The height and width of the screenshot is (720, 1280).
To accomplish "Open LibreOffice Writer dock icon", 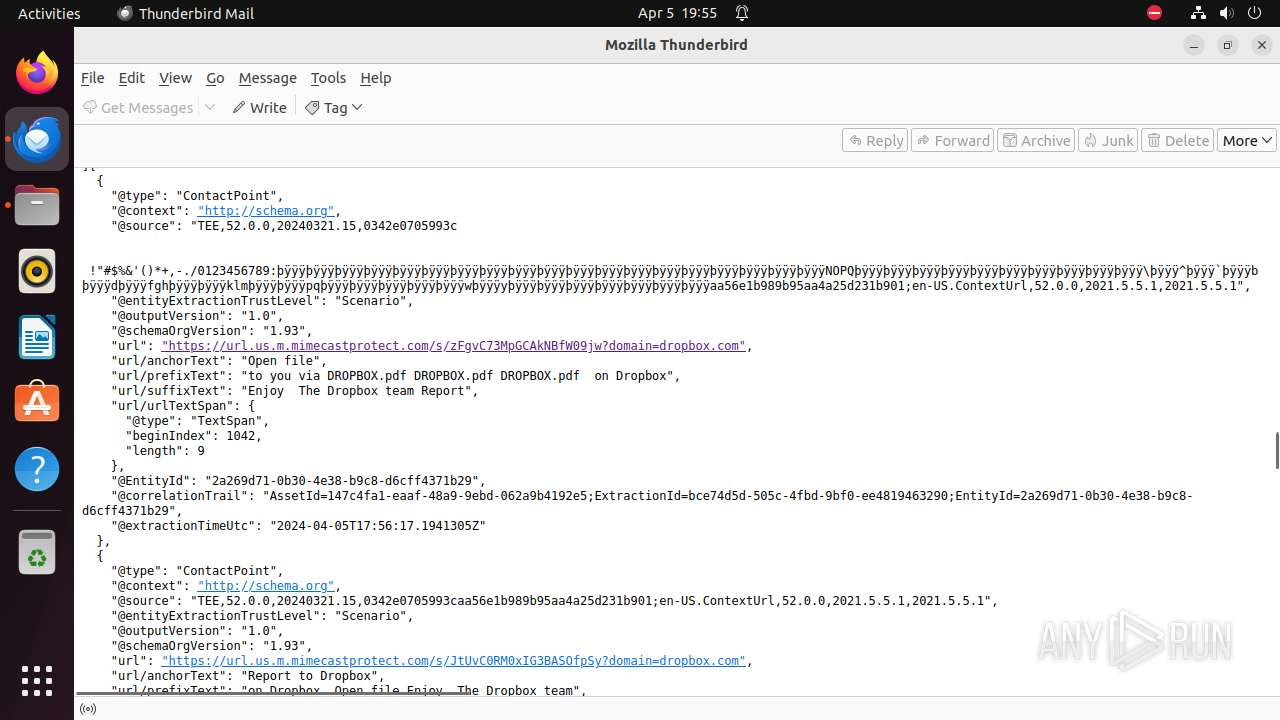I will coord(37,337).
